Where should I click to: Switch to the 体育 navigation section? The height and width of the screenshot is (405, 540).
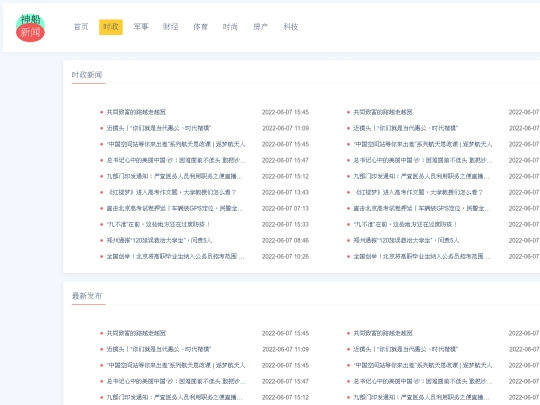pyautogui.click(x=200, y=27)
